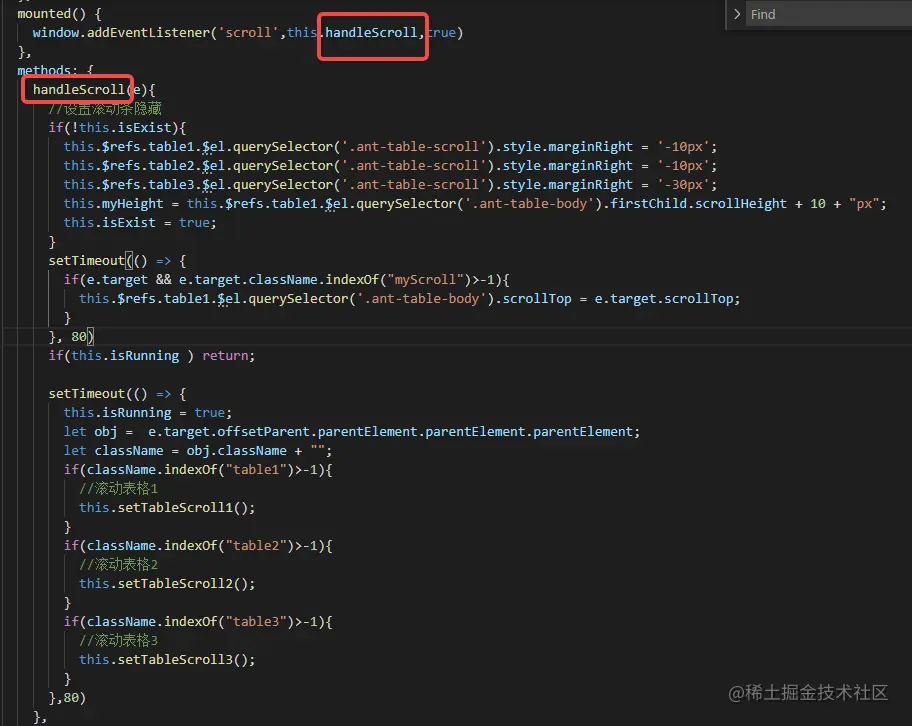Viewport: 912px width, 726px height.
Task: Click the 'if(this.isRunning ) return;' line
Action: (x=151, y=355)
